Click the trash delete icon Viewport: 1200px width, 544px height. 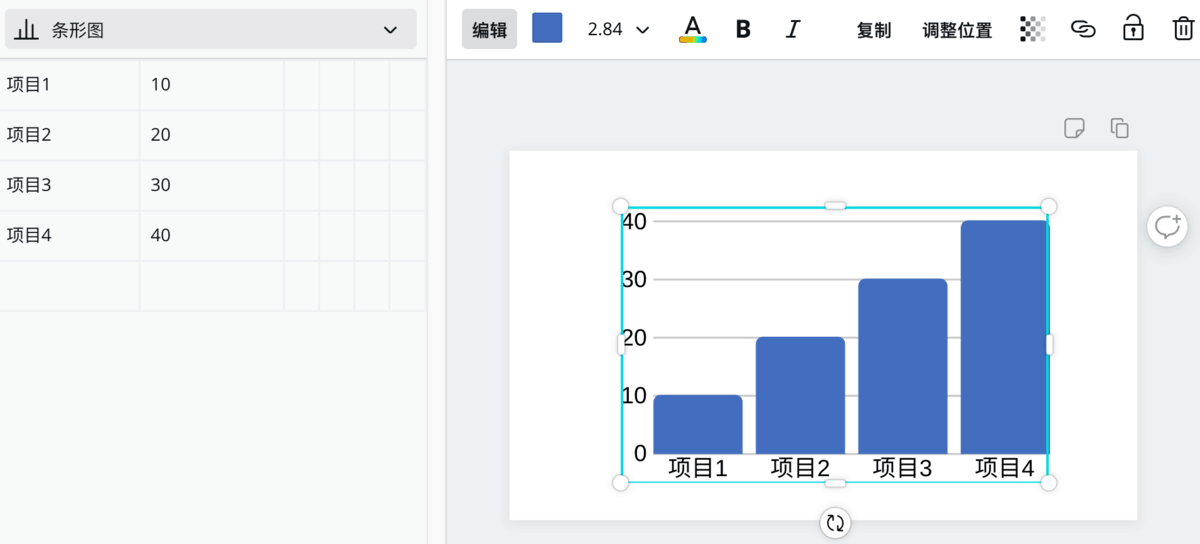tap(1182, 28)
